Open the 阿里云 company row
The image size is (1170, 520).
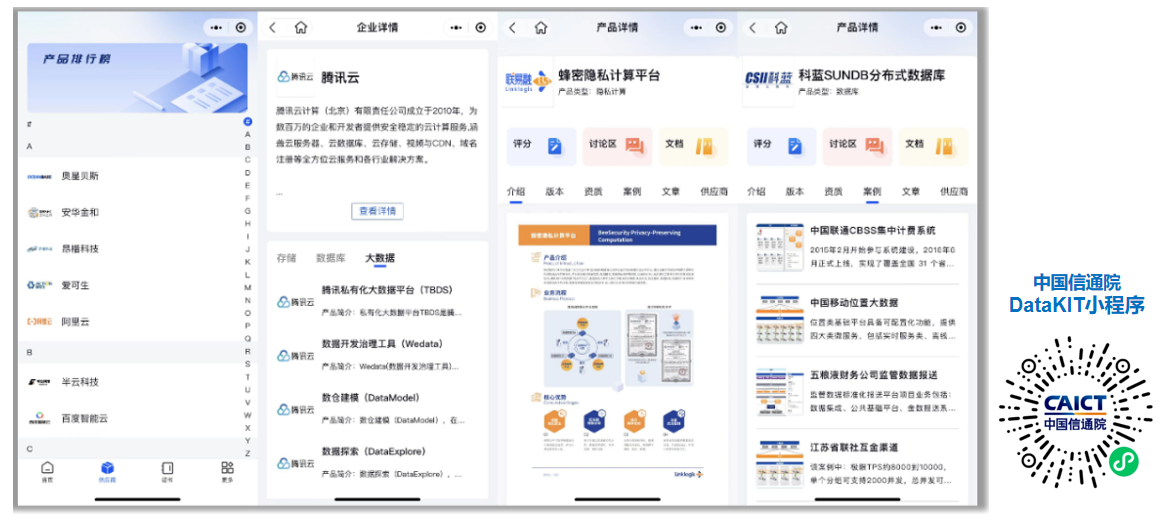pyautogui.click(x=131, y=322)
